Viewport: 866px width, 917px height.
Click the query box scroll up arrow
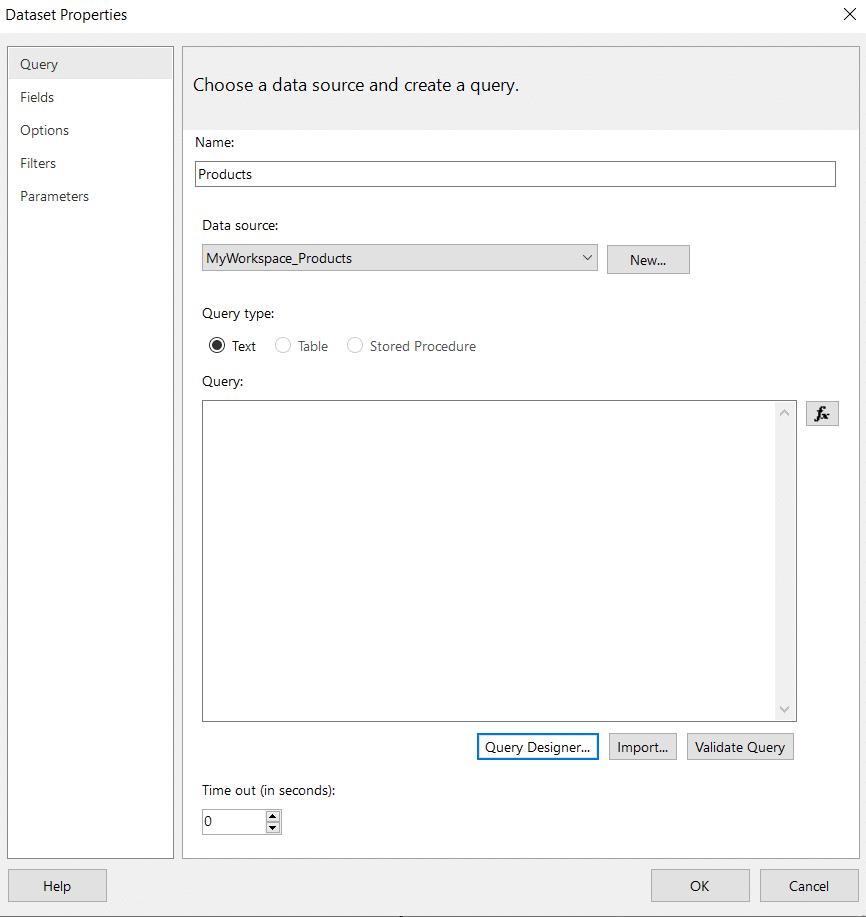(785, 413)
